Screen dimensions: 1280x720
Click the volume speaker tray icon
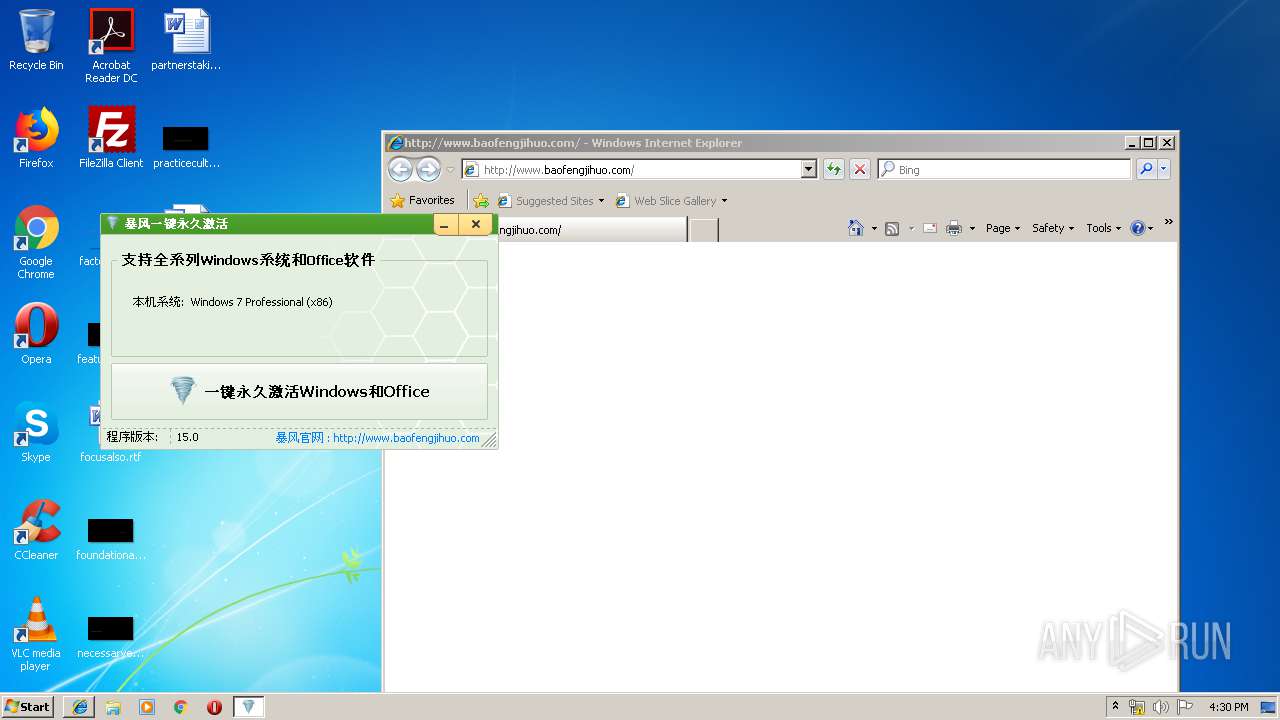1160,707
